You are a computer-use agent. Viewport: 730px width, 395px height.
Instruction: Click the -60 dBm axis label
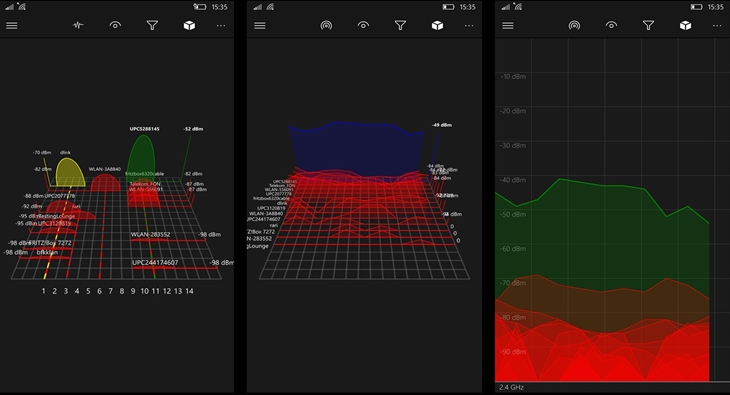(x=513, y=248)
